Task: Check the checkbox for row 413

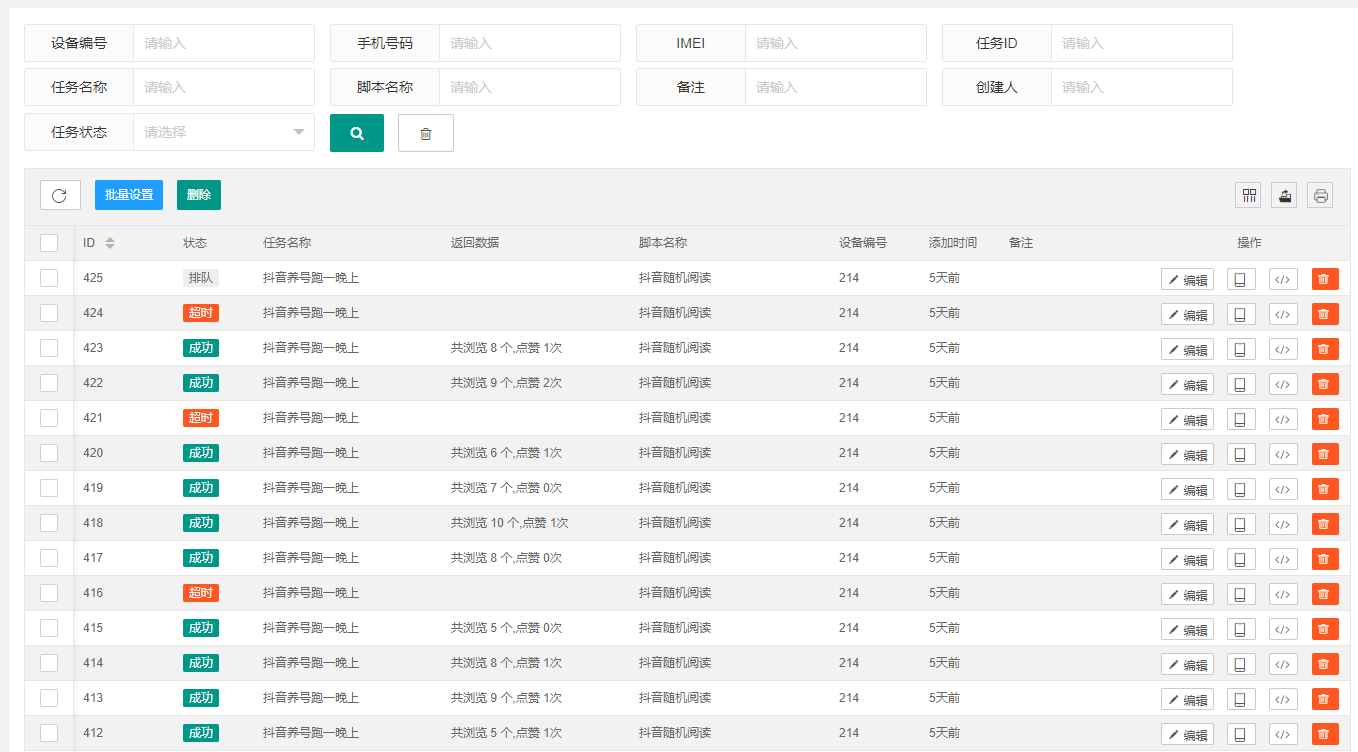Action: (x=49, y=698)
